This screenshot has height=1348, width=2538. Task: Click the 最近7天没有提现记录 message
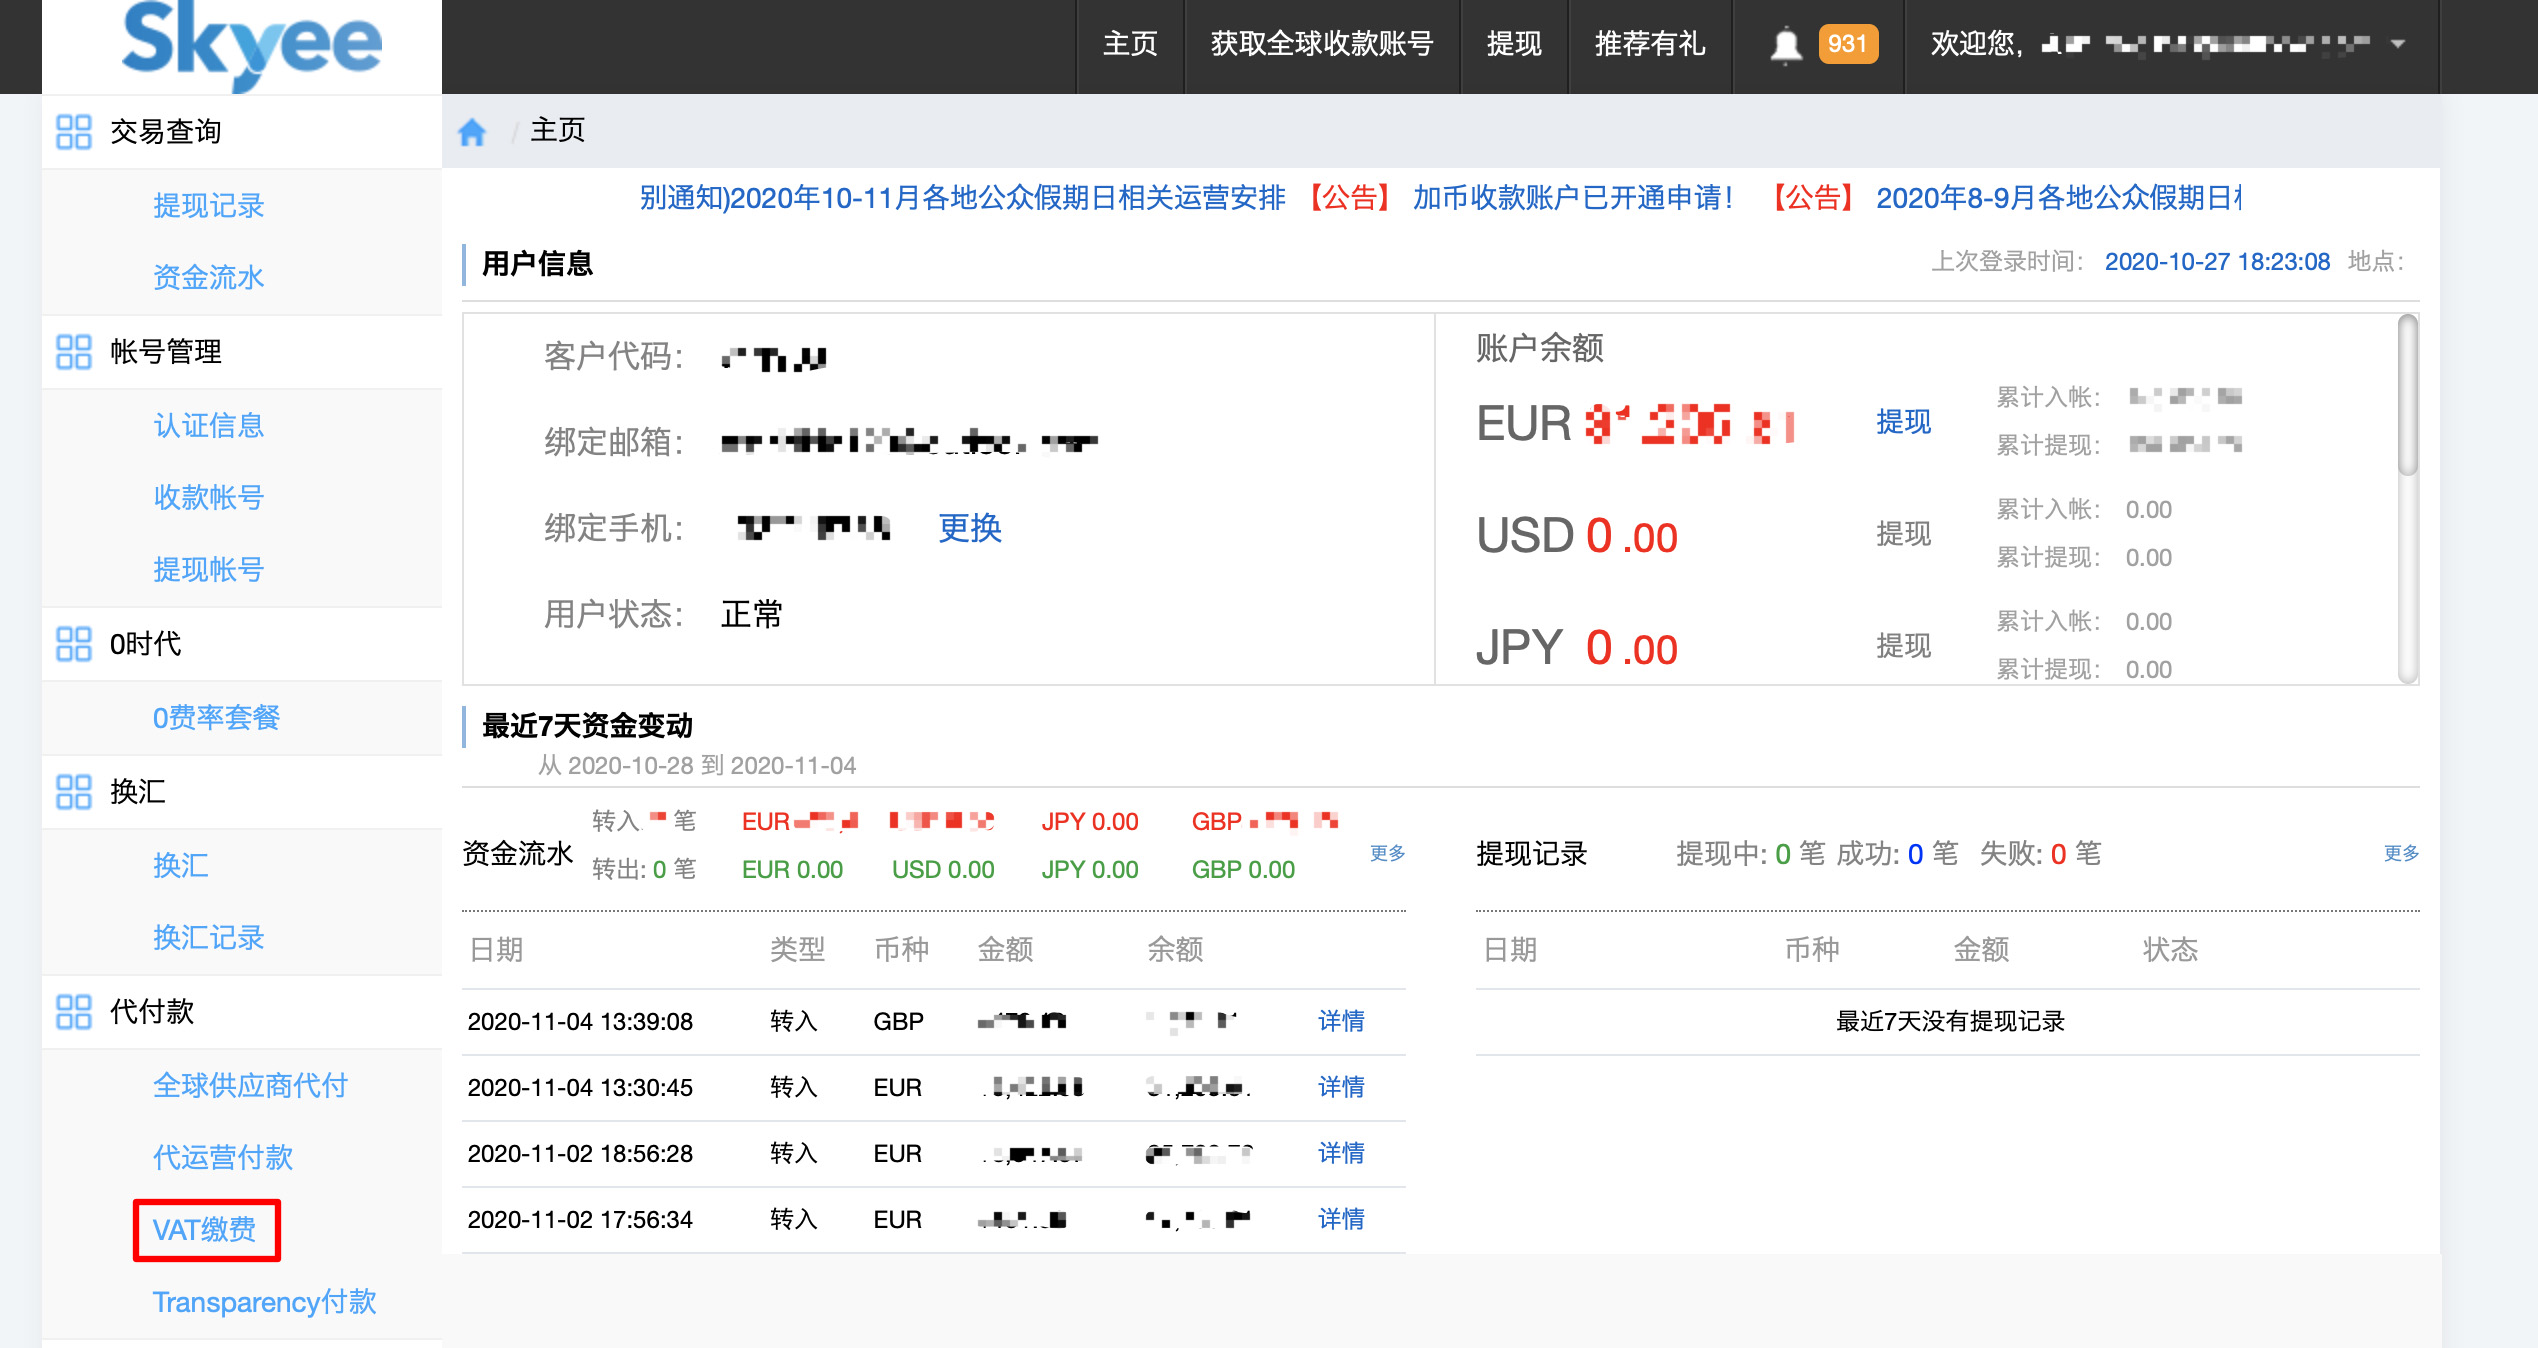(1950, 1021)
